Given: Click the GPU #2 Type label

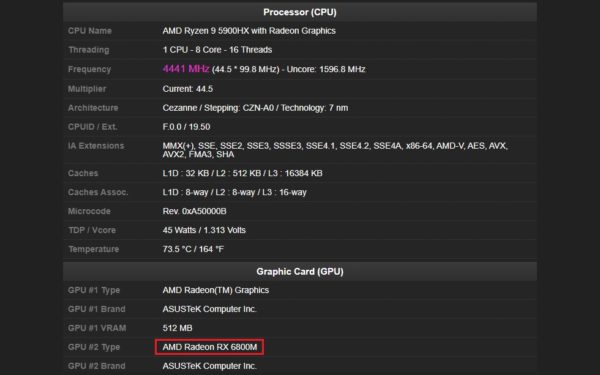Looking at the screenshot, I should 94,347.
